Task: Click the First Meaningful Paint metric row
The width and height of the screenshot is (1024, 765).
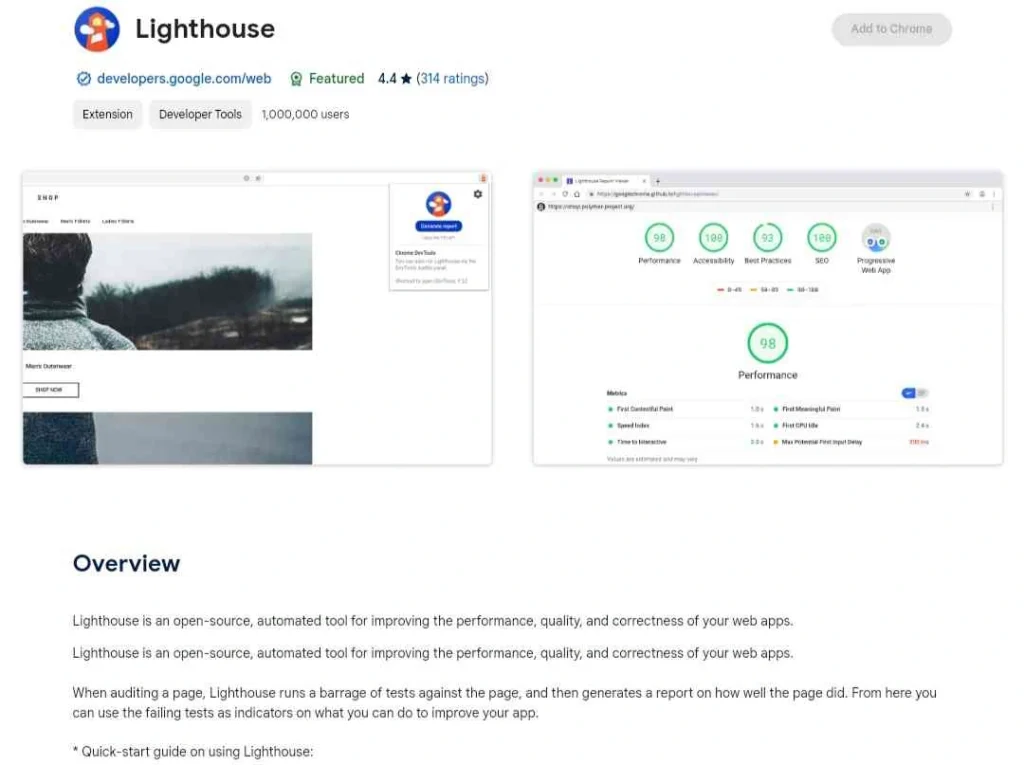Action: point(851,409)
